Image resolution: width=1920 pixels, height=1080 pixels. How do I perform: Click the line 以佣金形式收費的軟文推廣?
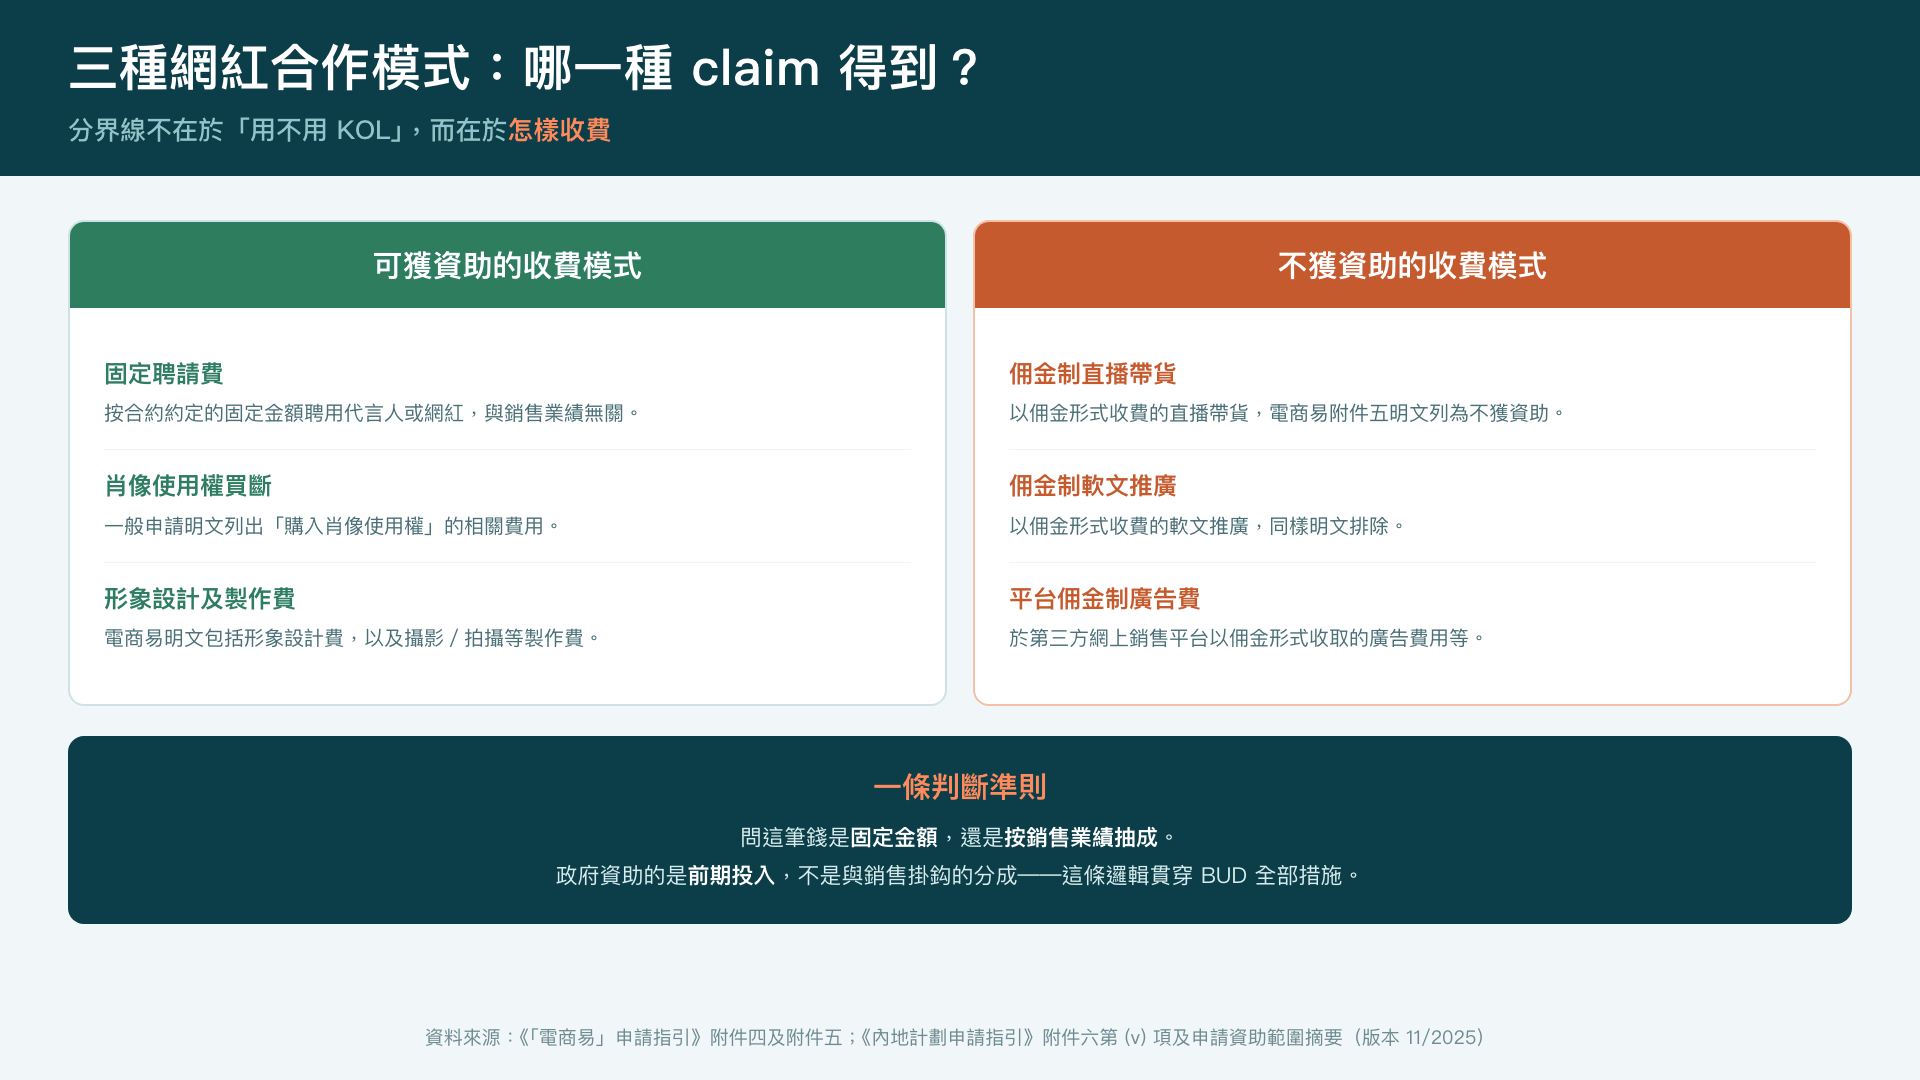coord(1207,526)
